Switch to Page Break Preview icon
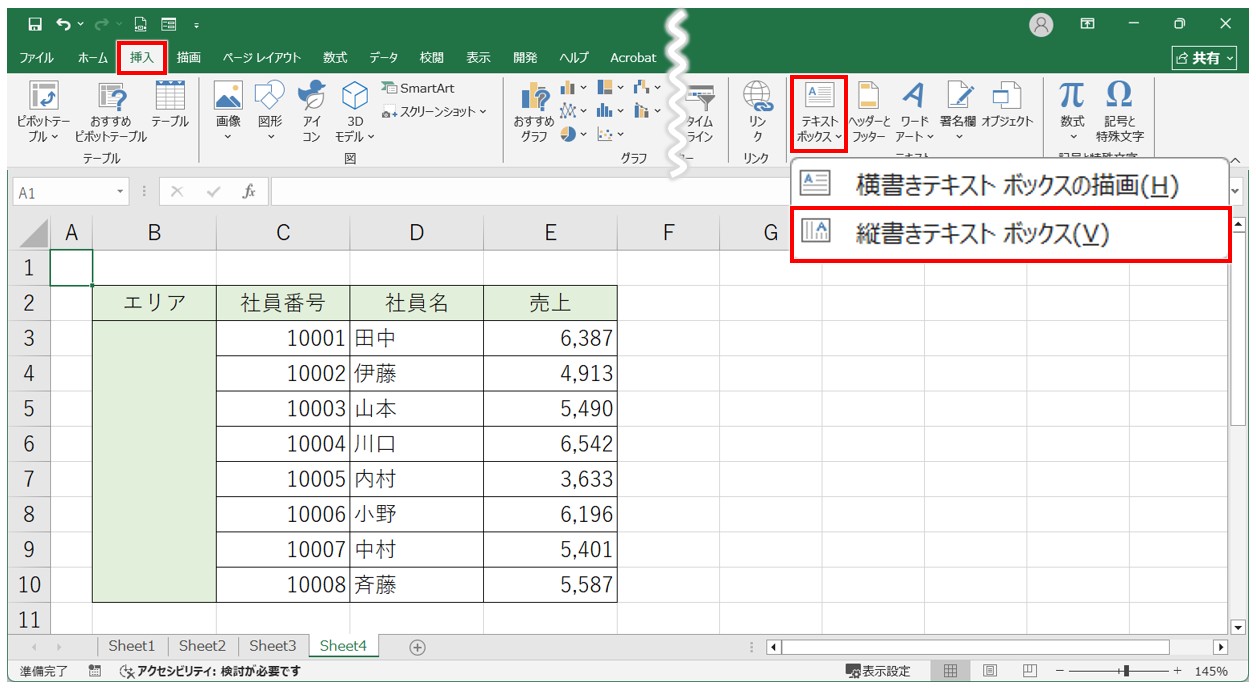The image size is (1256, 690). [x=1029, y=671]
